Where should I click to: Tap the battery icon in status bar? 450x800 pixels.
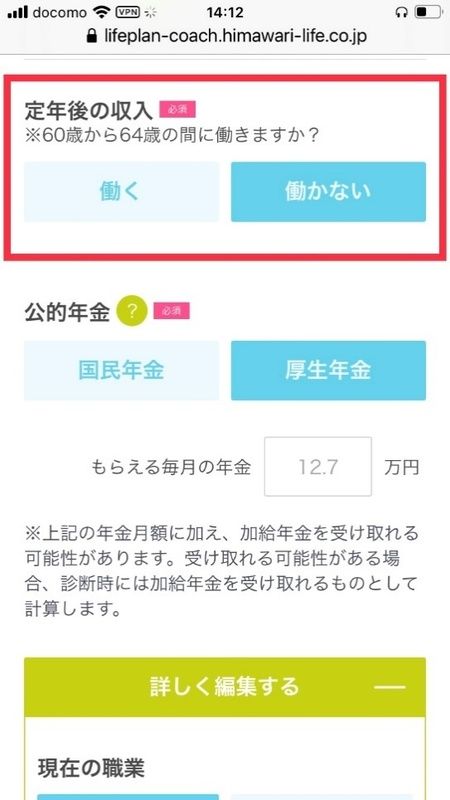pyautogui.click(x=428, y=12)
